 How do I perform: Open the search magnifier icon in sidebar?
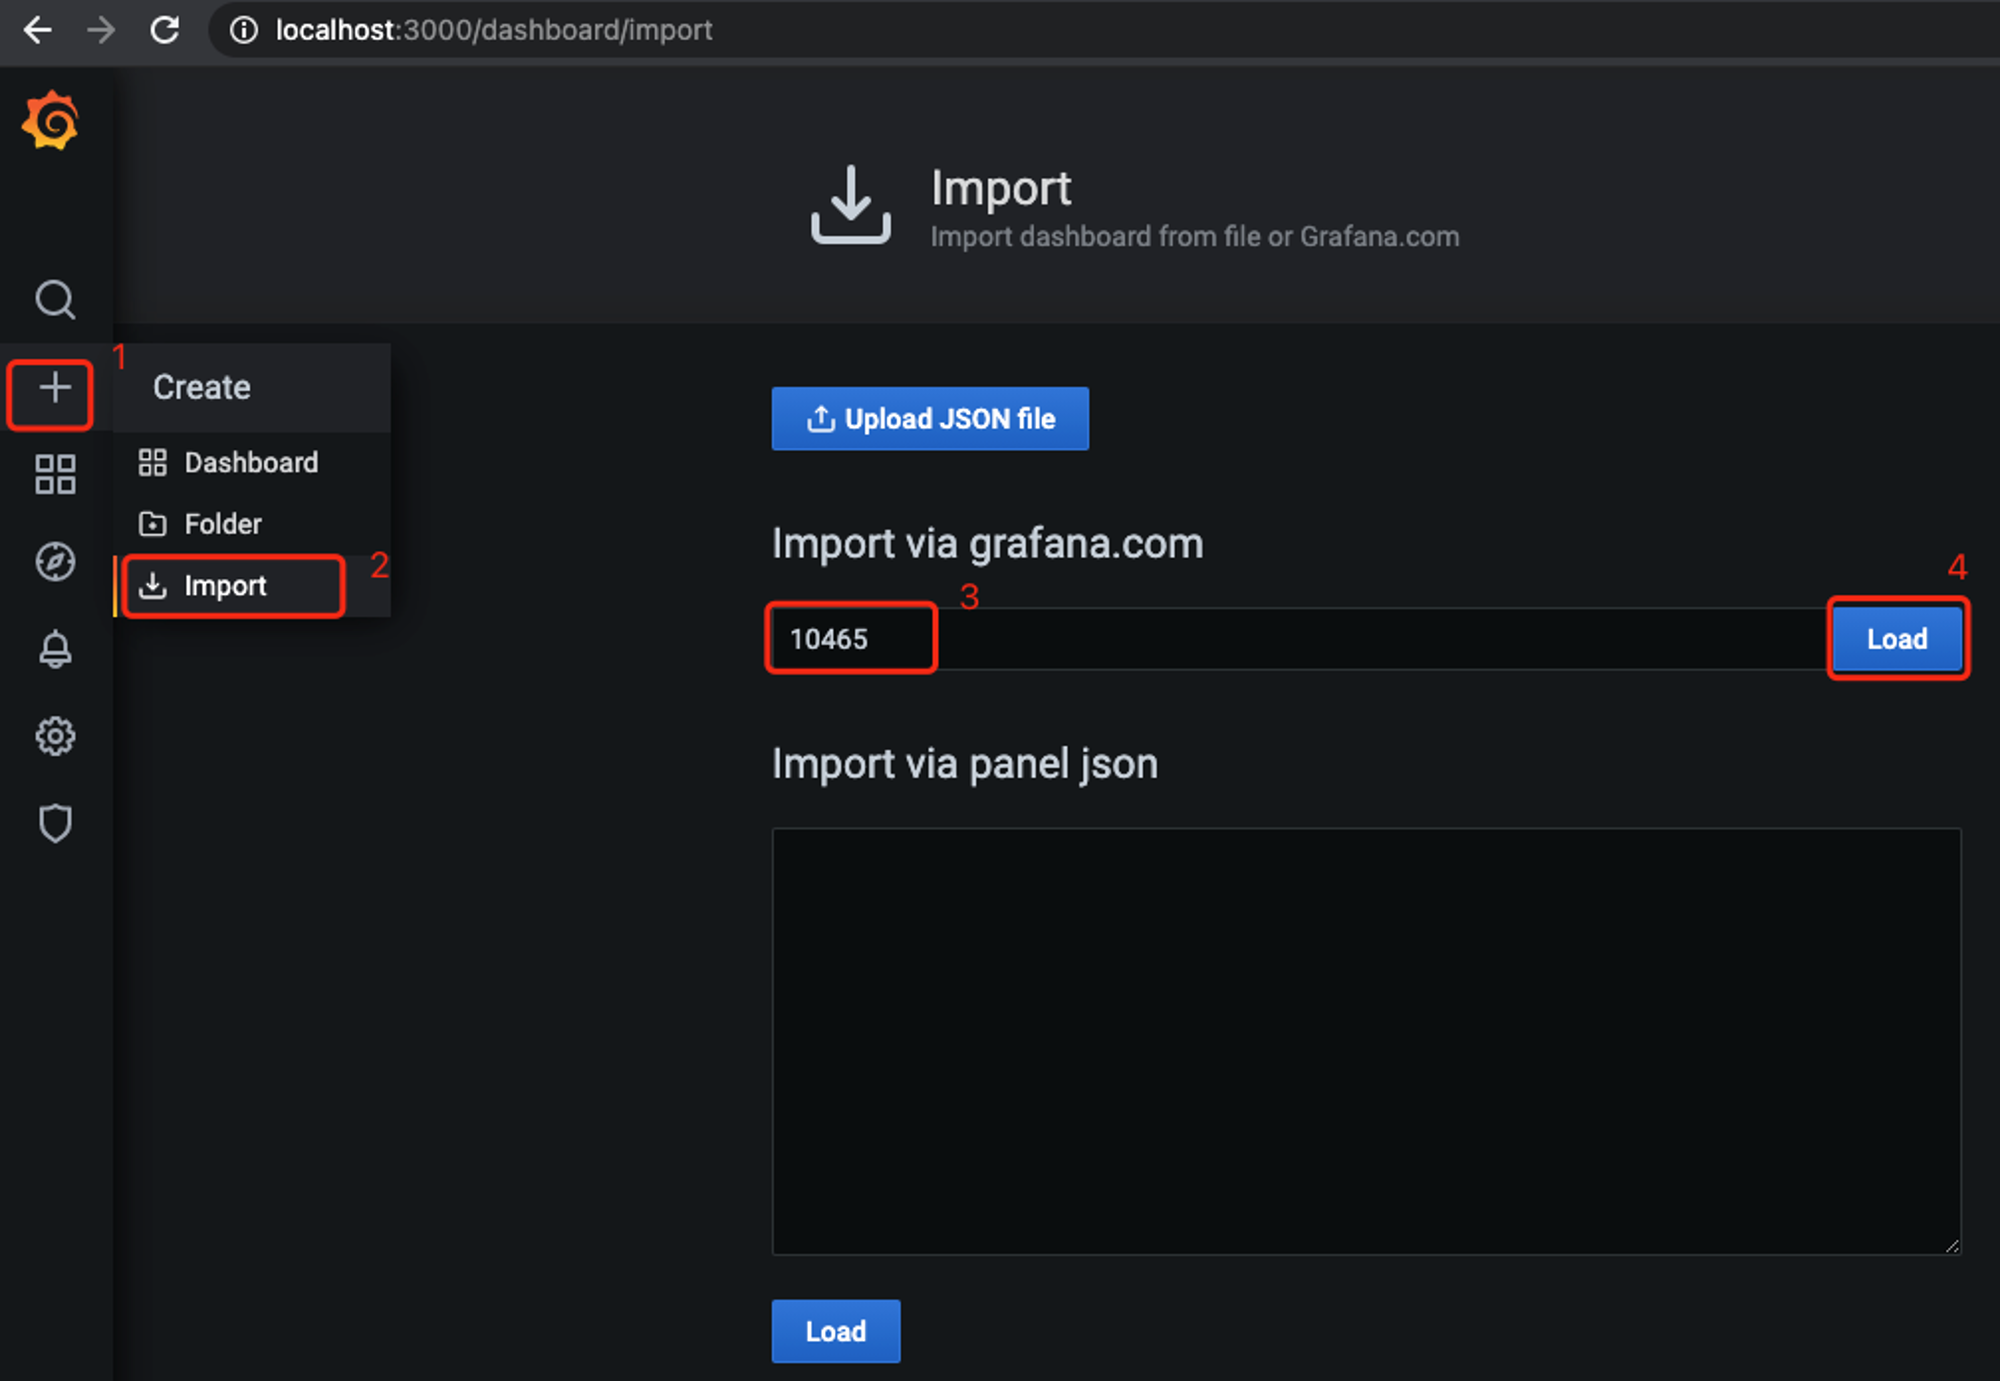(x=55, y=299)
